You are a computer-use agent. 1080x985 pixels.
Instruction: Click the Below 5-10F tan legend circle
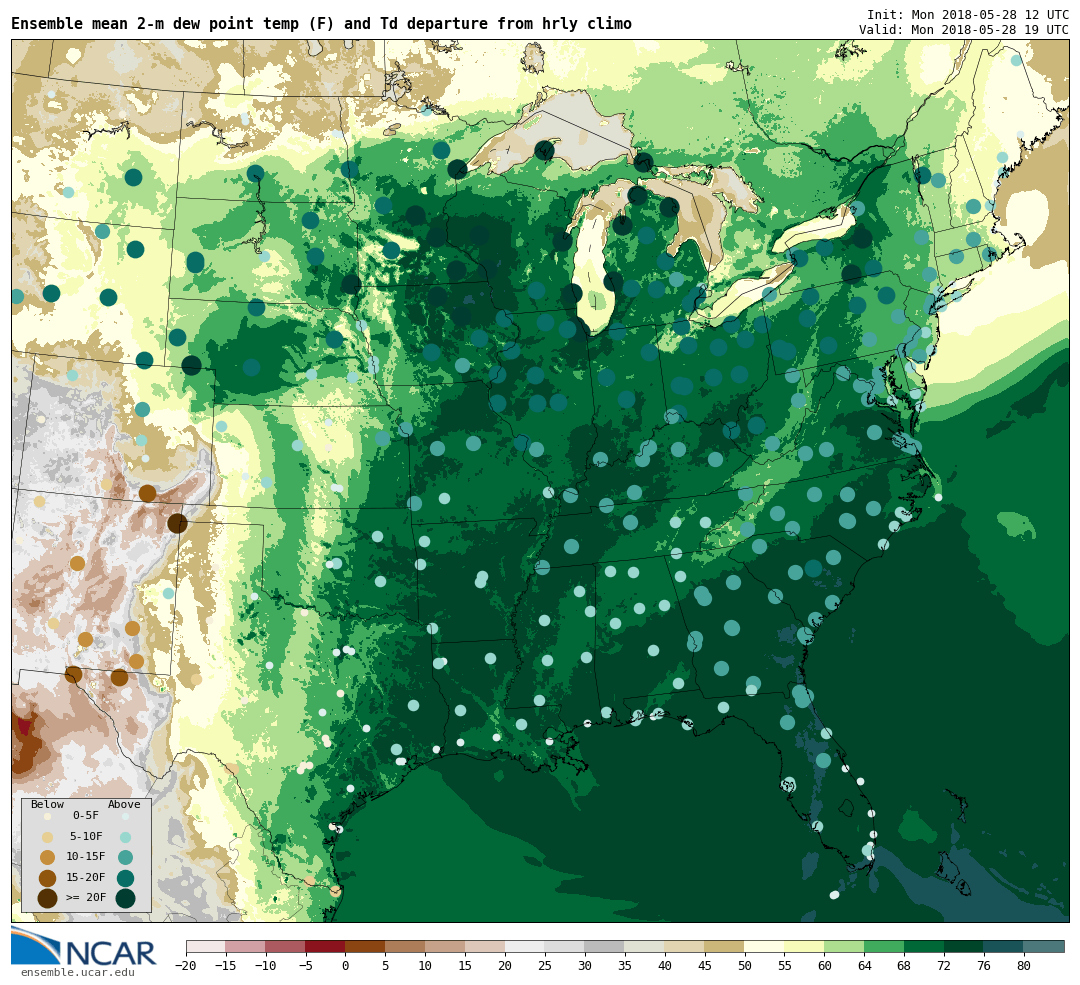(48, 838)
